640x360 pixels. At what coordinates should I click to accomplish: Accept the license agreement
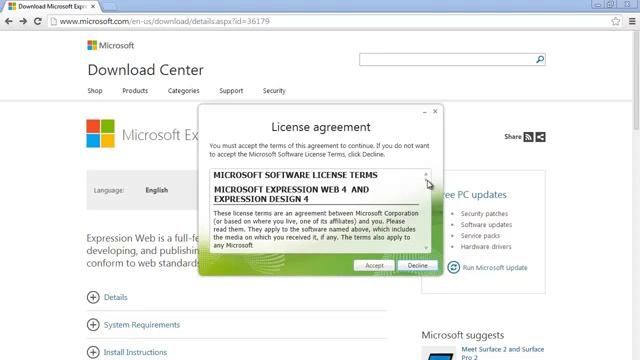point(374,266)
